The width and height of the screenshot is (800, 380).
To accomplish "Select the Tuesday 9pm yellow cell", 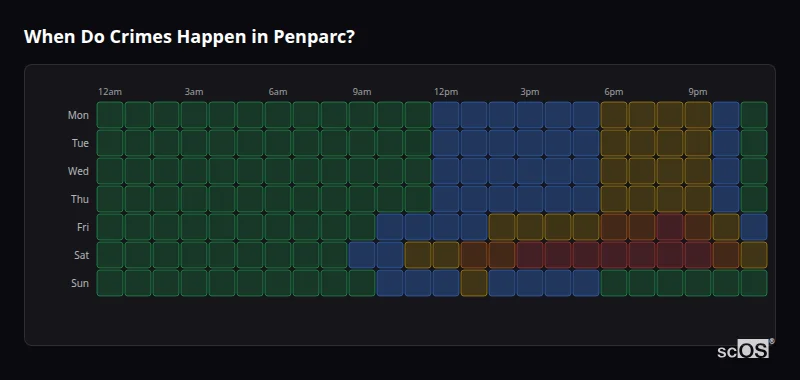I will [698, 143].
